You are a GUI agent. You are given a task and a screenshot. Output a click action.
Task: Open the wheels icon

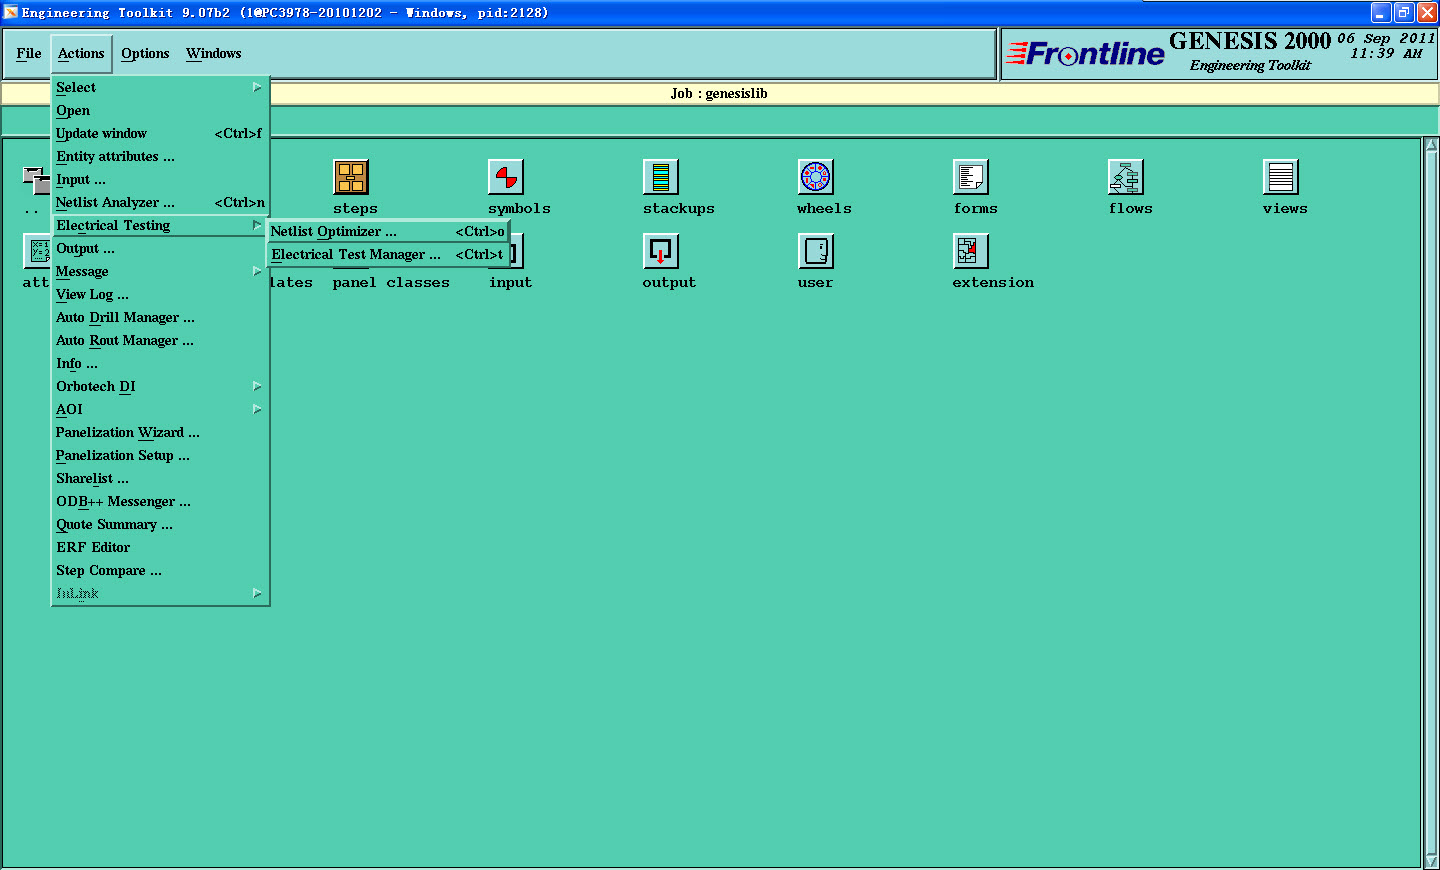tap(816, 177)
